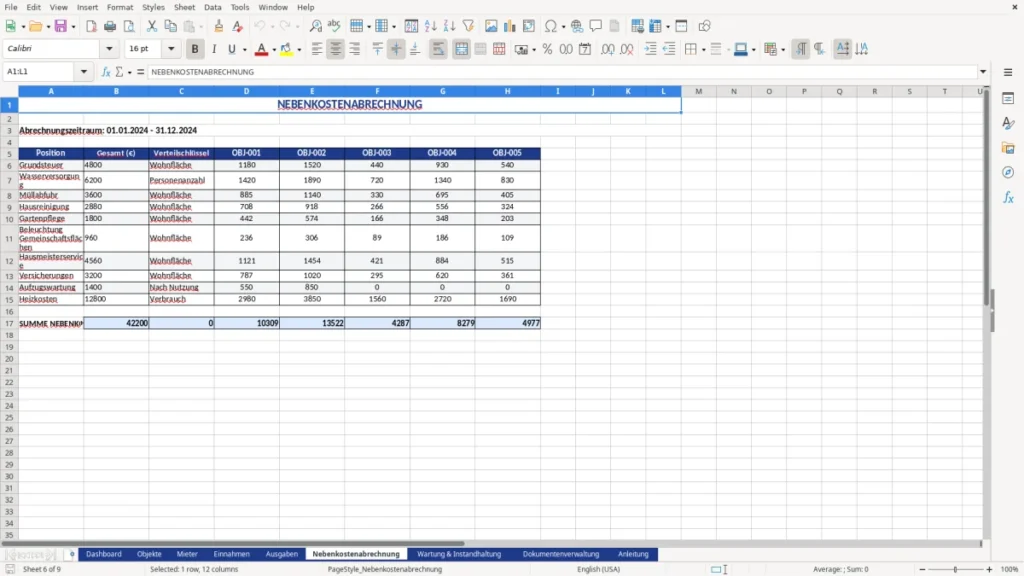This screenshot has height=576, width=1024.
Task: Toggle Wrap Text
Action: (438, 49)
